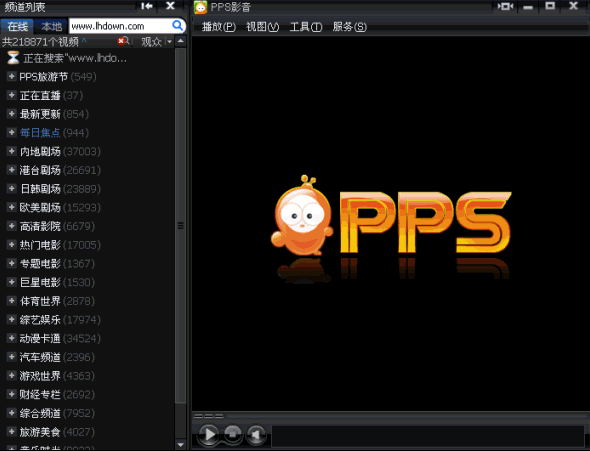This screenshot has width=590, height=451.
Task: Select the 综合频道 (7952) row
Action: pyautogui.click(x=88, y=413)
